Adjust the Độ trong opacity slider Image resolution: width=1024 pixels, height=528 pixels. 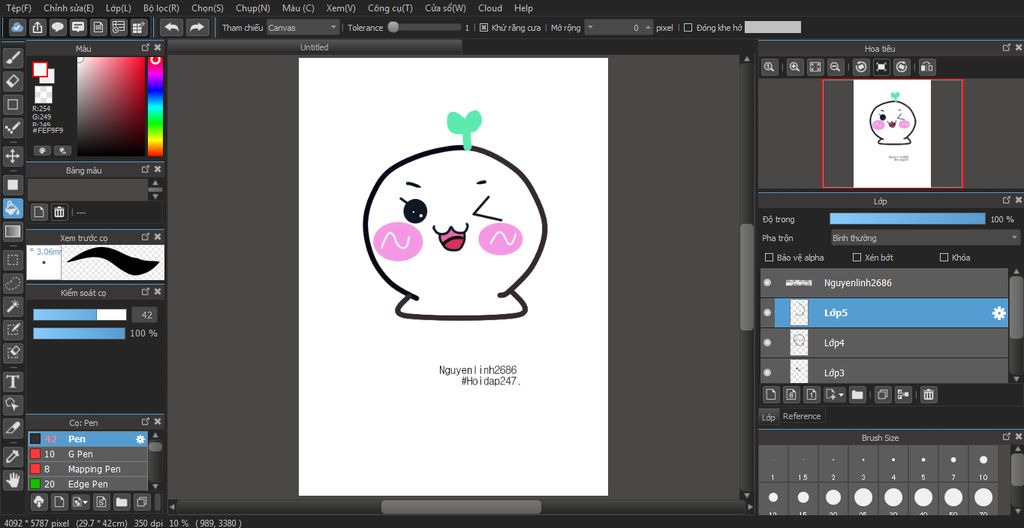pyautogui.click(x=907, y=219)
